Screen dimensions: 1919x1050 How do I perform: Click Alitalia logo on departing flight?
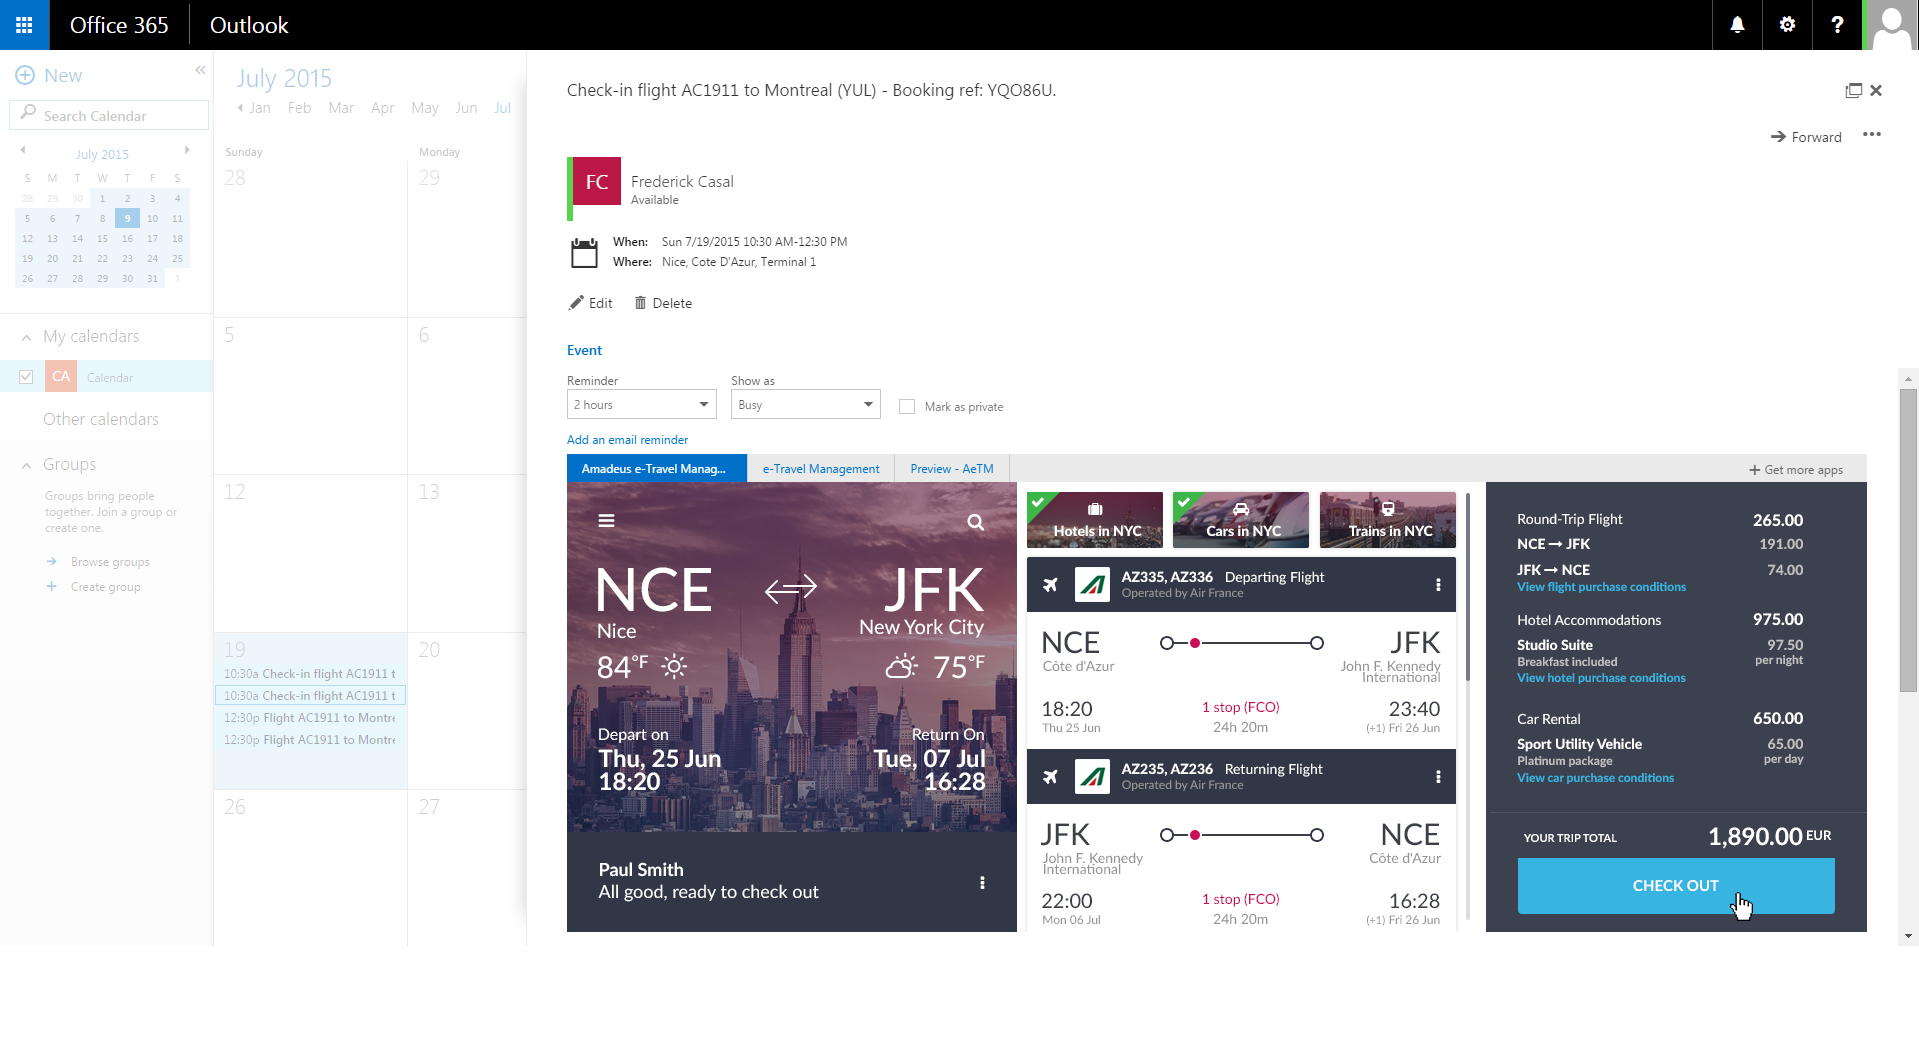(x=1092, y=584)
